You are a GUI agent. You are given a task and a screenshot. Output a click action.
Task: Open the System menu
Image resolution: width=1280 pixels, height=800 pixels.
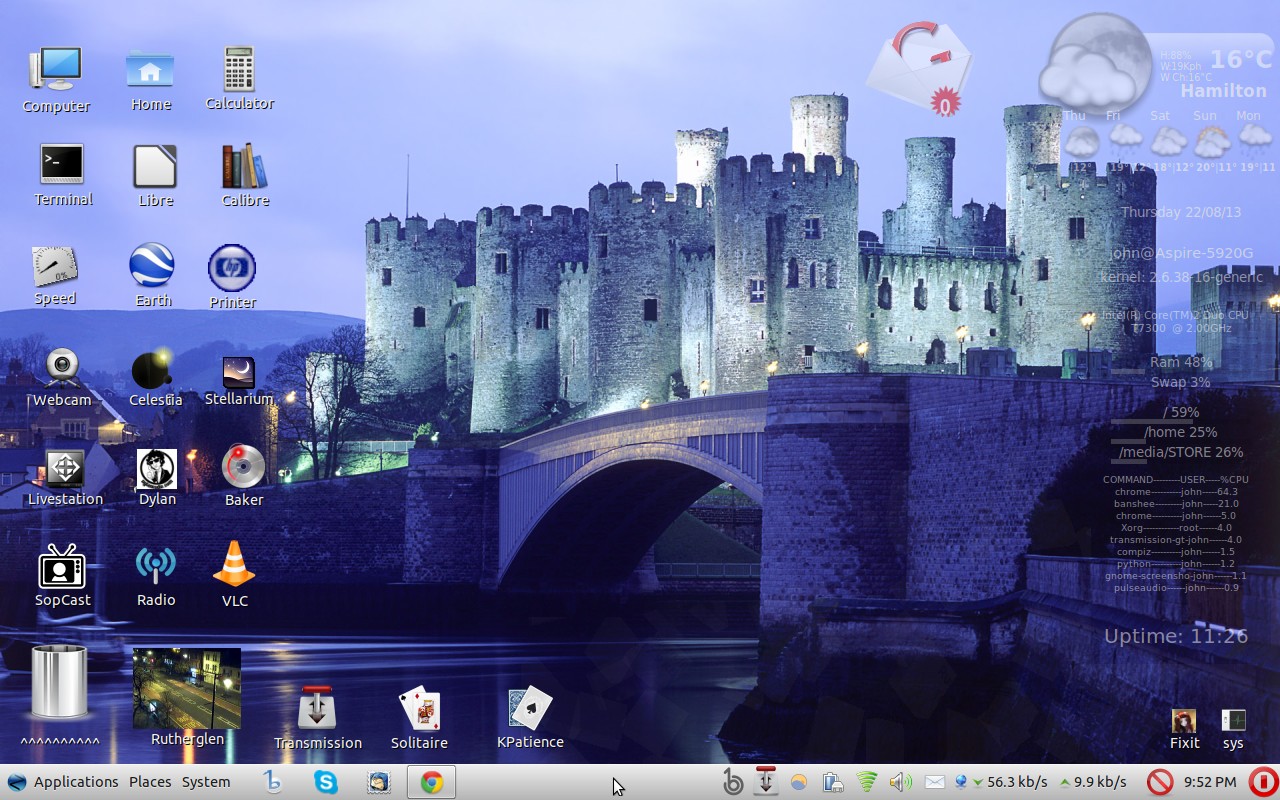pyautogui.click(x=206, y=782)
